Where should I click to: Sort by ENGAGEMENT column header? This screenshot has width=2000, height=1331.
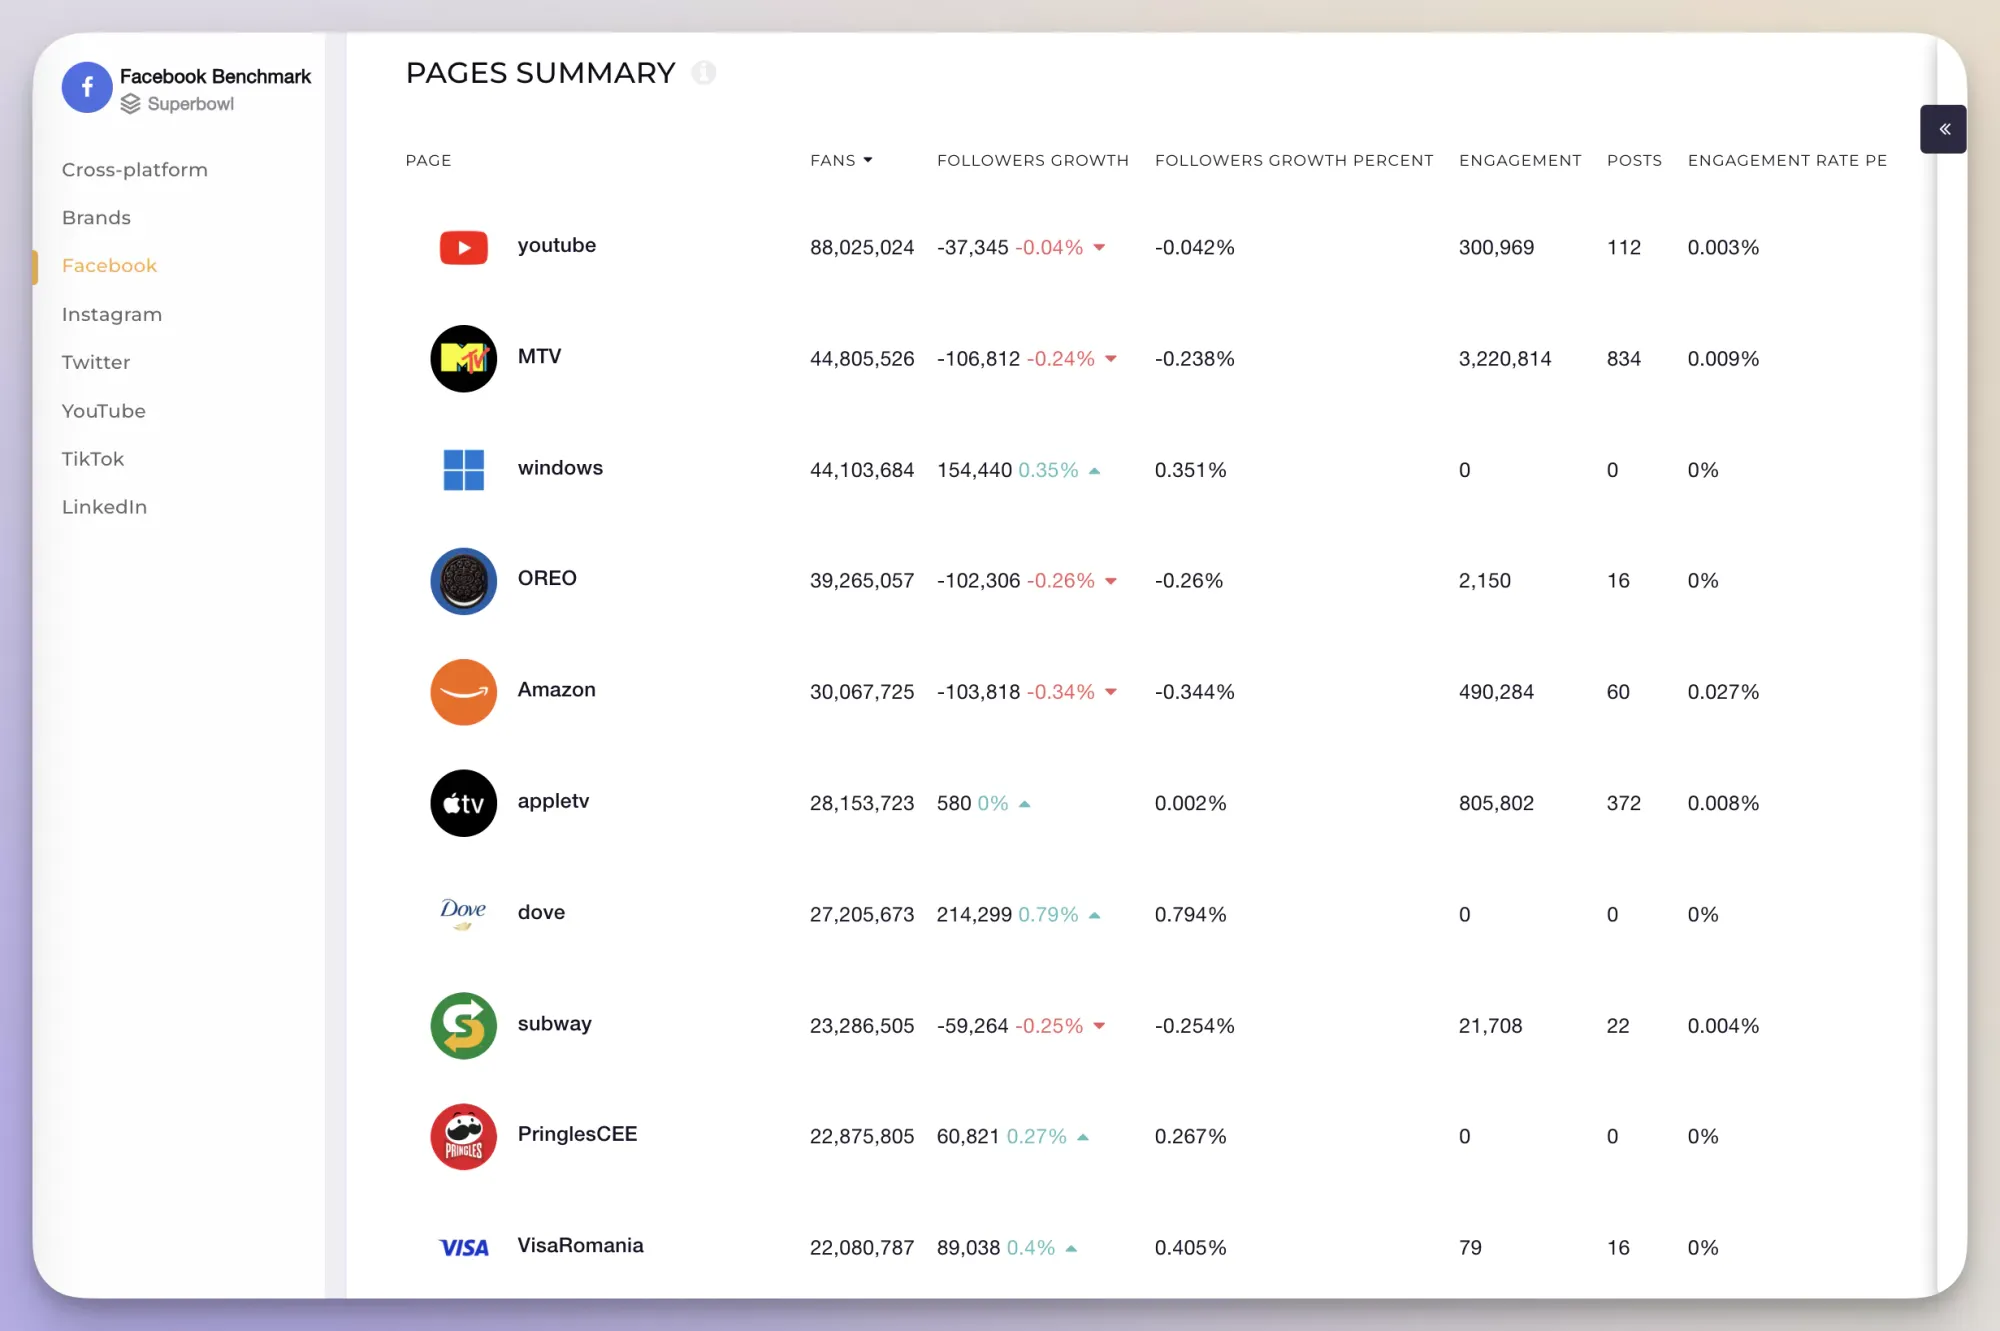pyautogui.click(x=1520, y=160)
